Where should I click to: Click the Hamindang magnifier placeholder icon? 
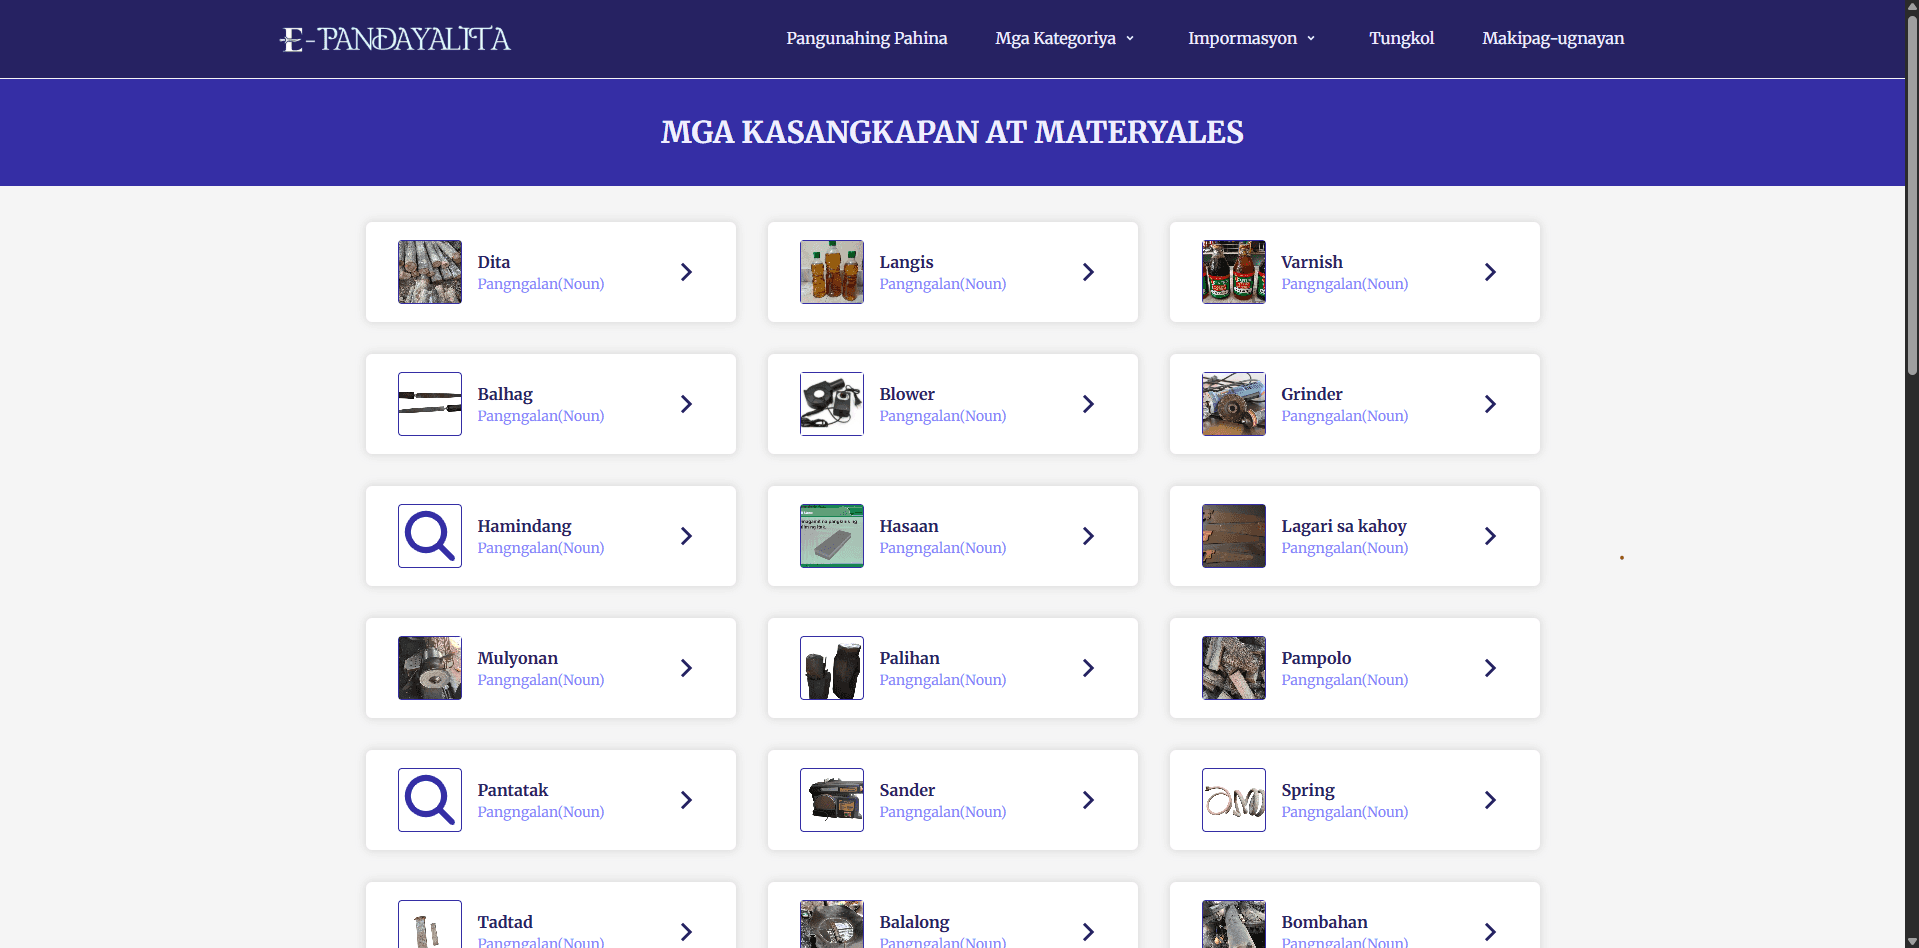tap(430, 536)
